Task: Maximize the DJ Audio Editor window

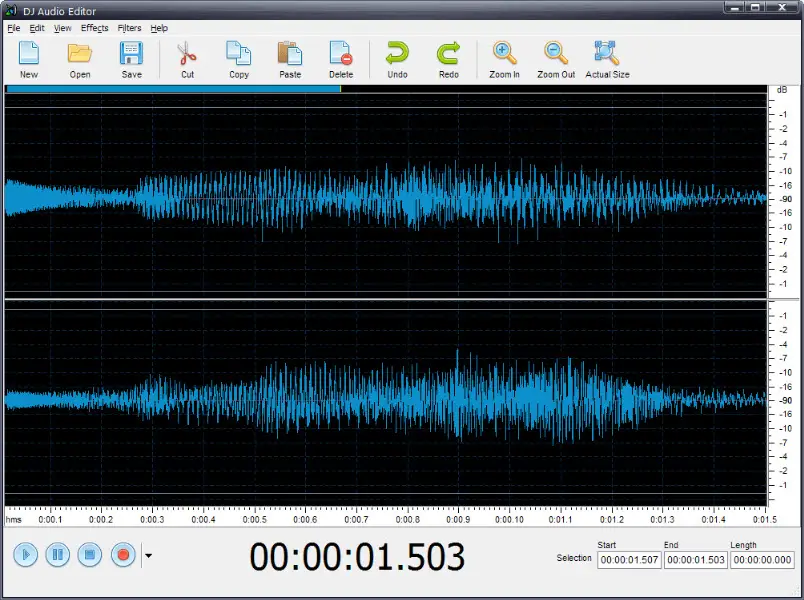Action: pyautogui.click(x=756, y=7)
